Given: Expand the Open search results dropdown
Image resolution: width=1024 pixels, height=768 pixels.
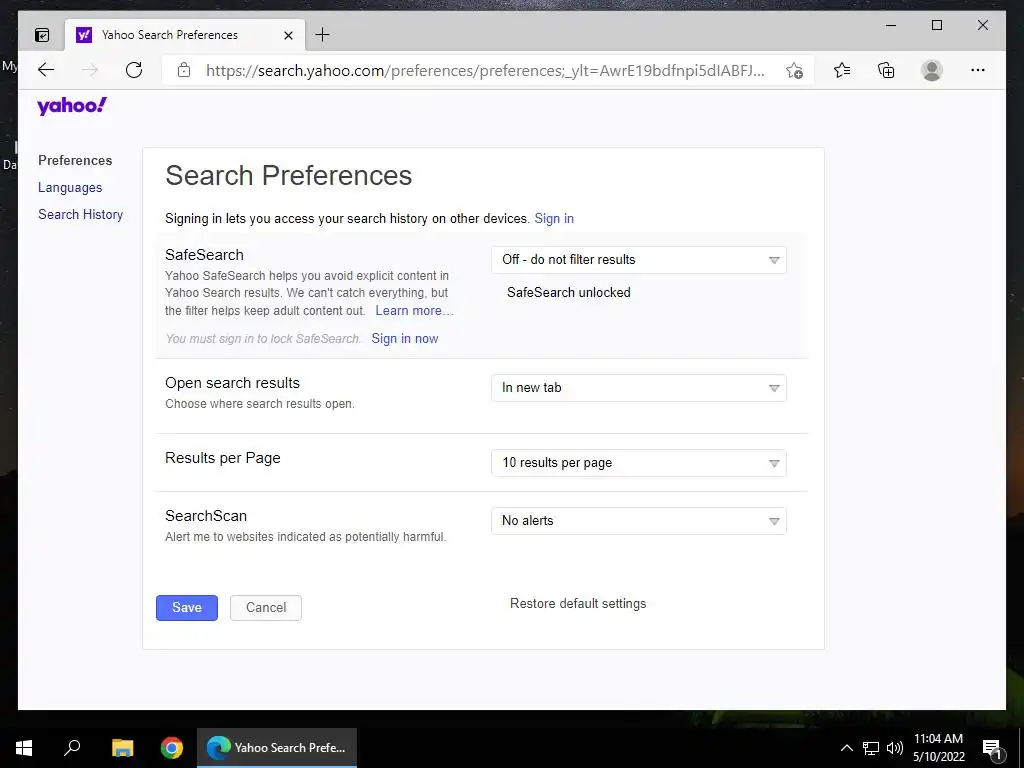Looking at the screenshot, I should (639, 388).
